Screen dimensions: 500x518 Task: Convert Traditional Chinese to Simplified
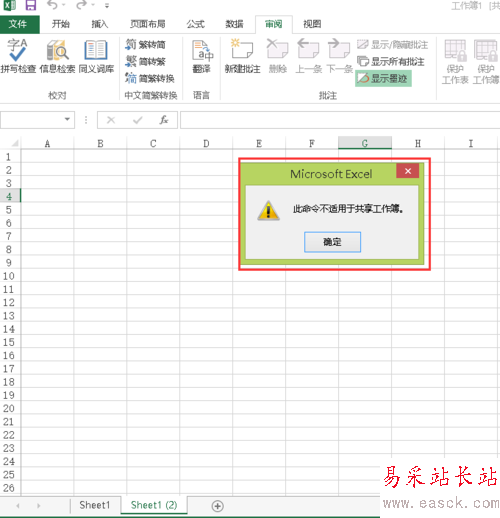pos(145,44)
